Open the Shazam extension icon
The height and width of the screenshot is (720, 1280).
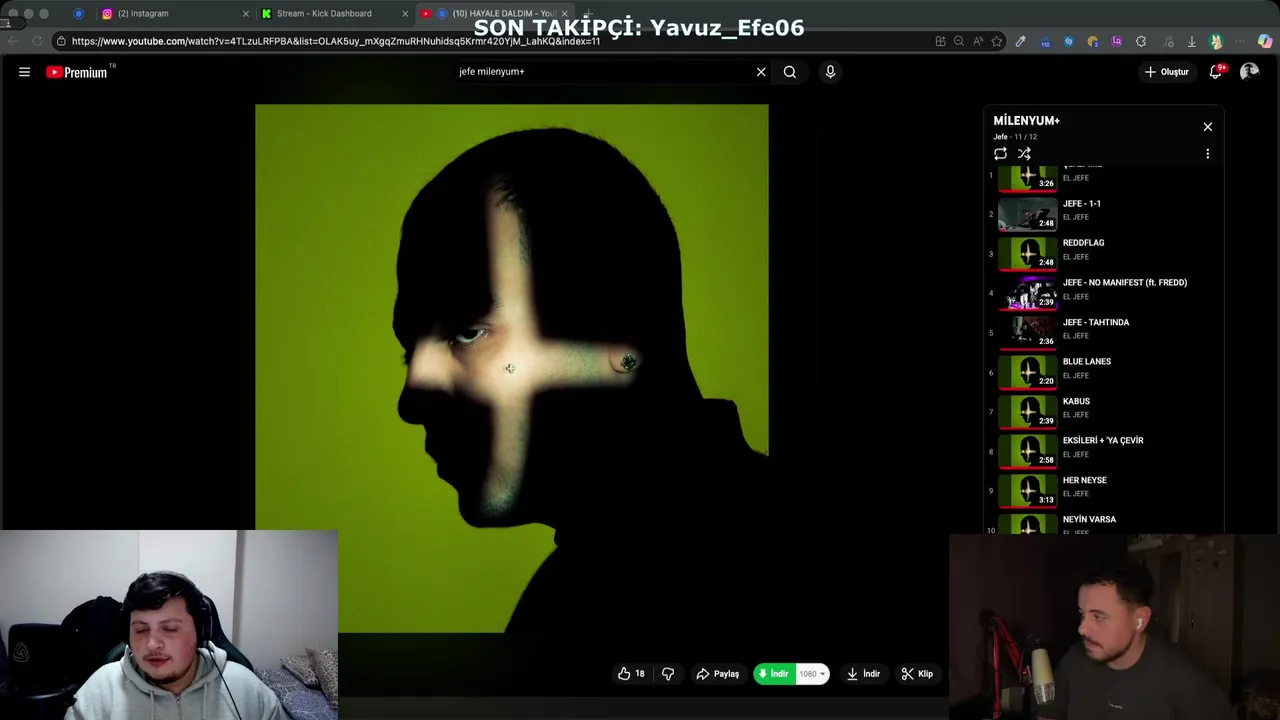pyautogui.click(x=1069, y=41)
